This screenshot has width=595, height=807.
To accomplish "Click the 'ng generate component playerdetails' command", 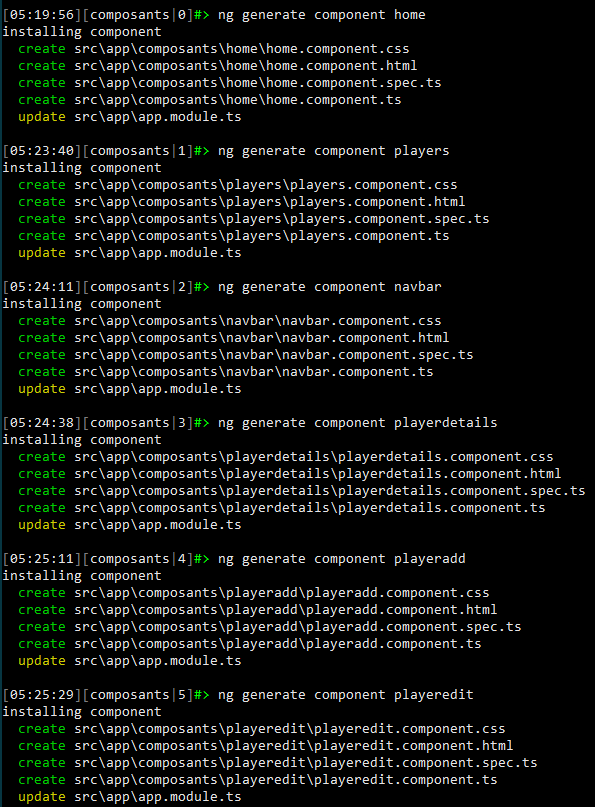I will (358, 423).
